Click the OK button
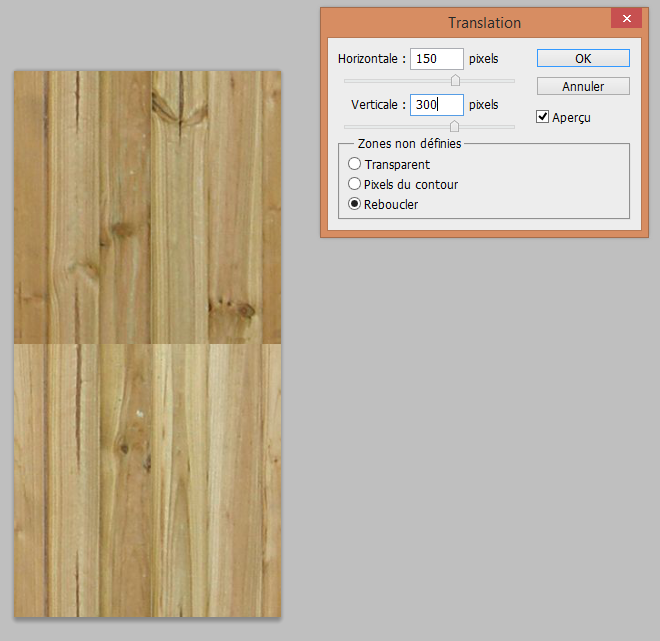This screenshot has height=641, width=660. (583, 58)
